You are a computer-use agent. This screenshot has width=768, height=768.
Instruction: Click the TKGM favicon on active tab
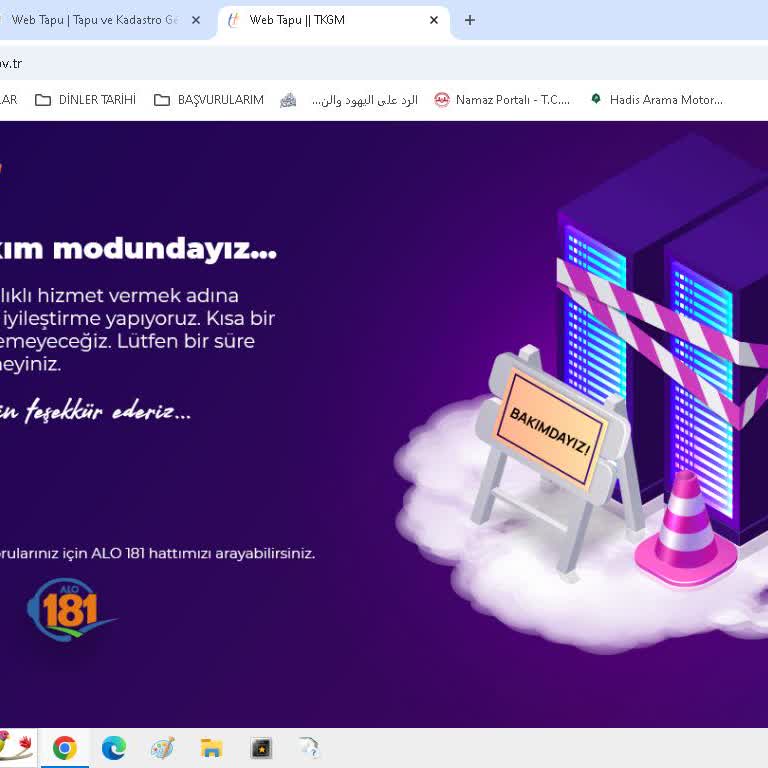click(x=234, y=20)
